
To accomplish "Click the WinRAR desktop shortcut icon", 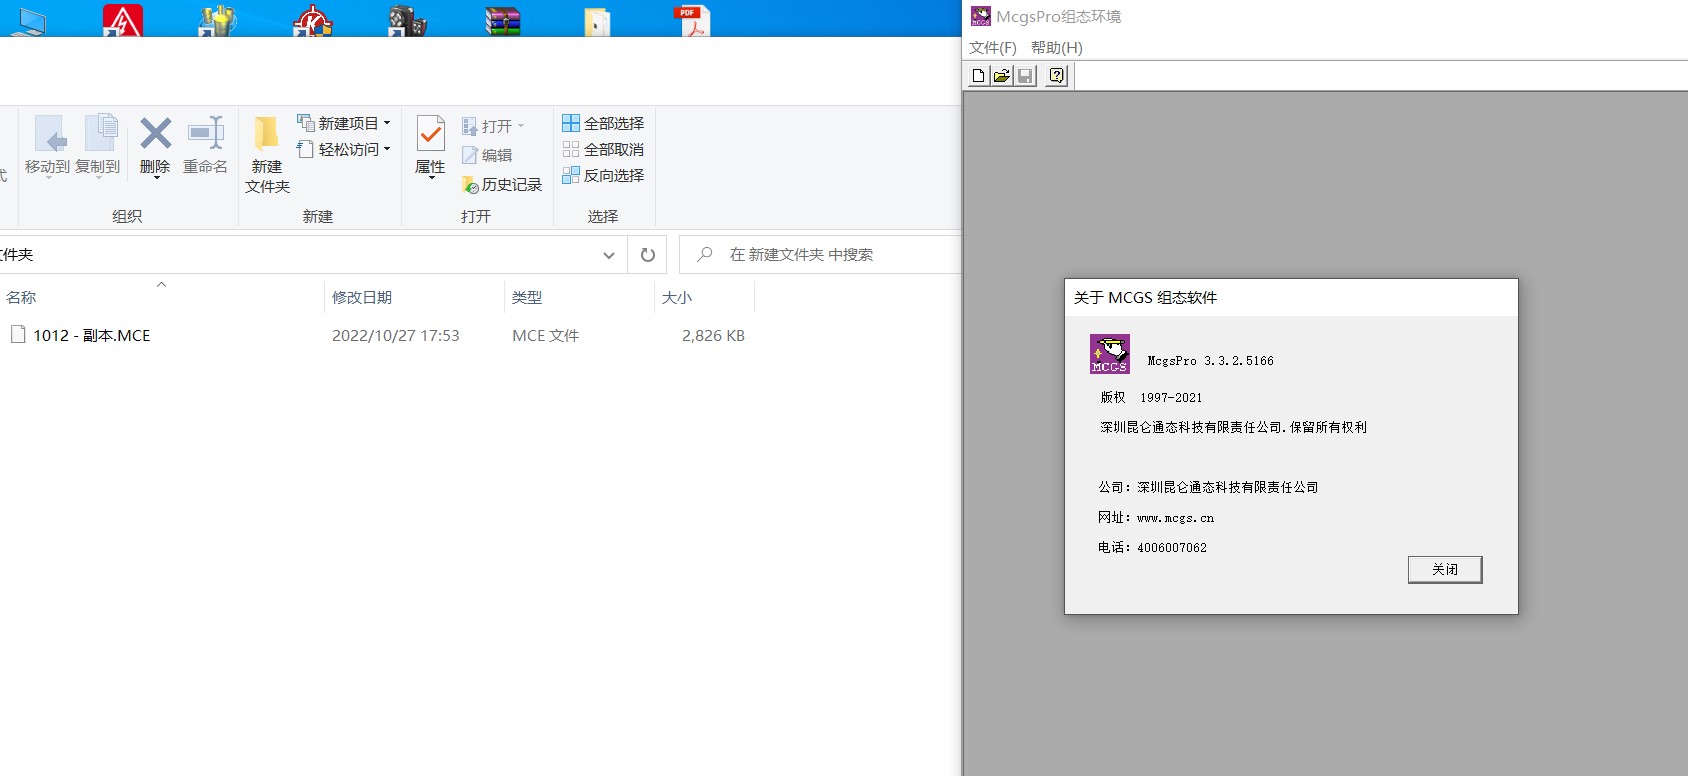I will [502, 20].
